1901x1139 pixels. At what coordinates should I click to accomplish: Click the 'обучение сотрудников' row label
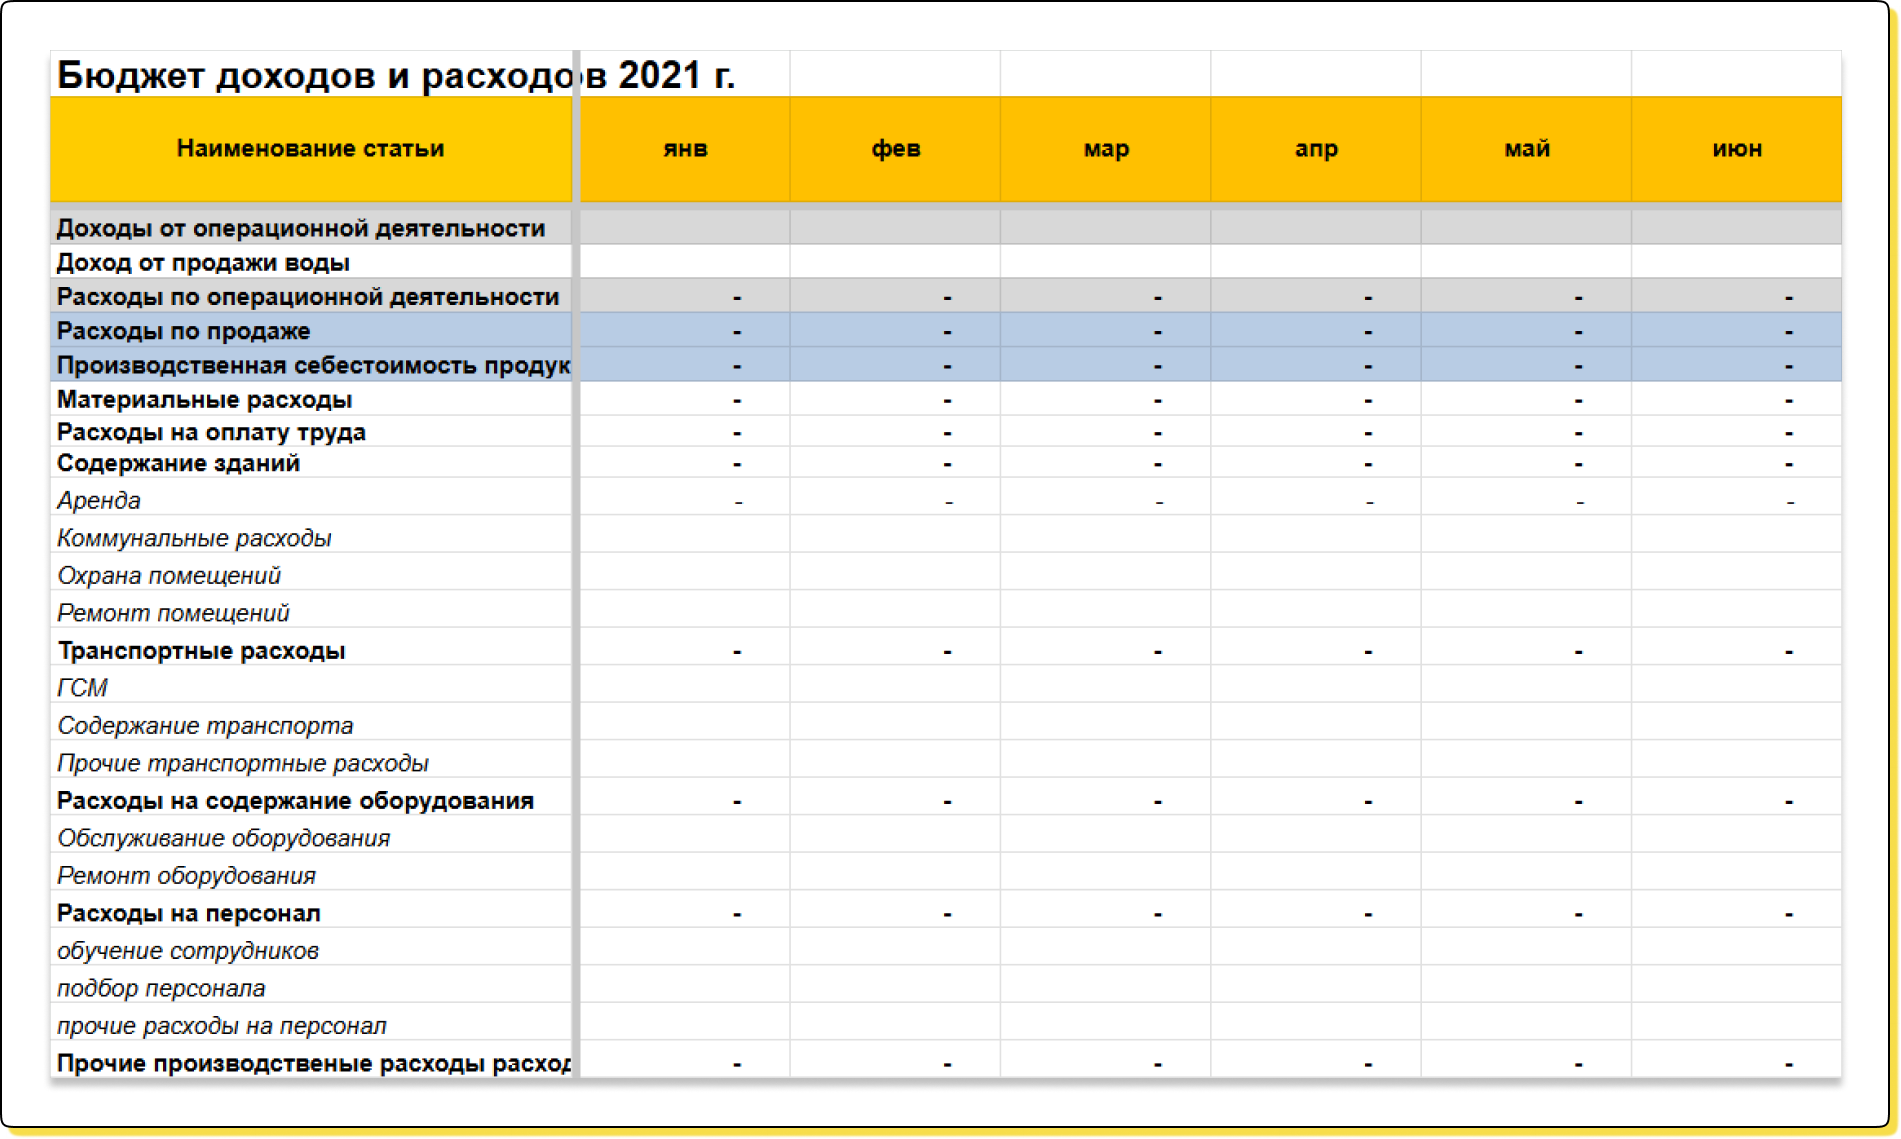click(188, 950)
